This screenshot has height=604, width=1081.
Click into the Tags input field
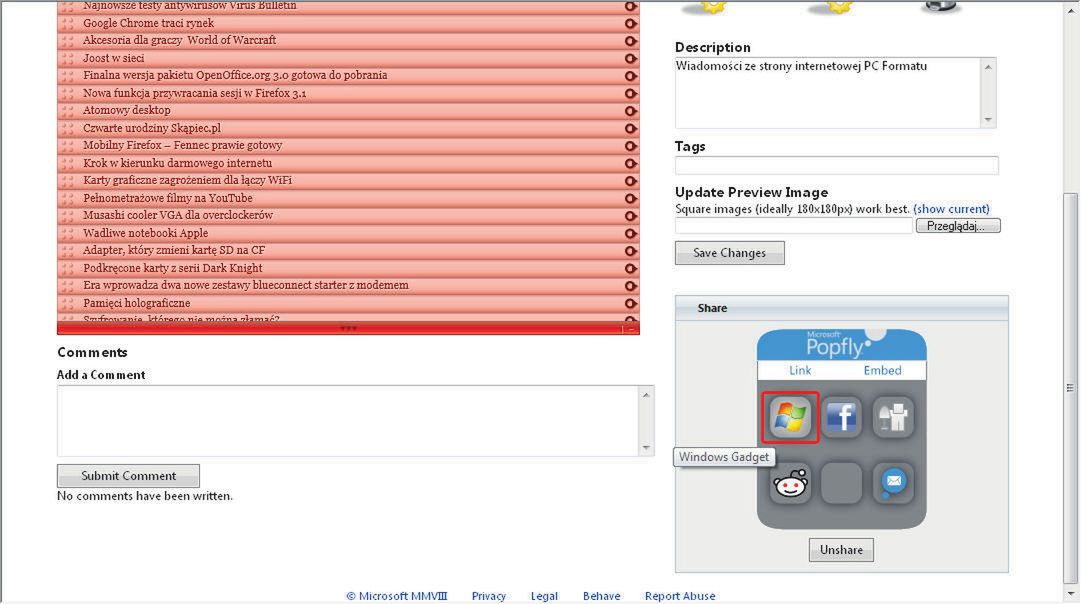836,165
